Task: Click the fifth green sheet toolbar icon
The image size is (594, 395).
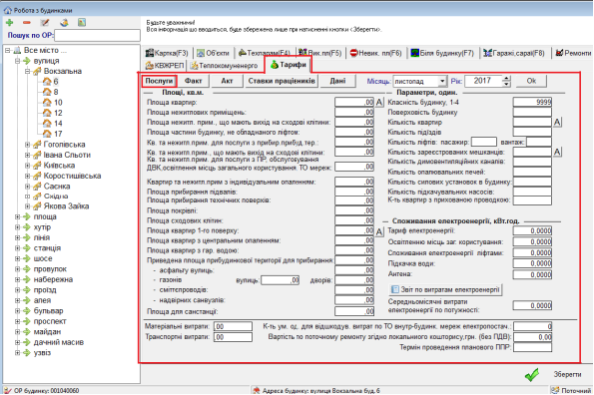Action: pyautogui.click(x=82, y=23)
